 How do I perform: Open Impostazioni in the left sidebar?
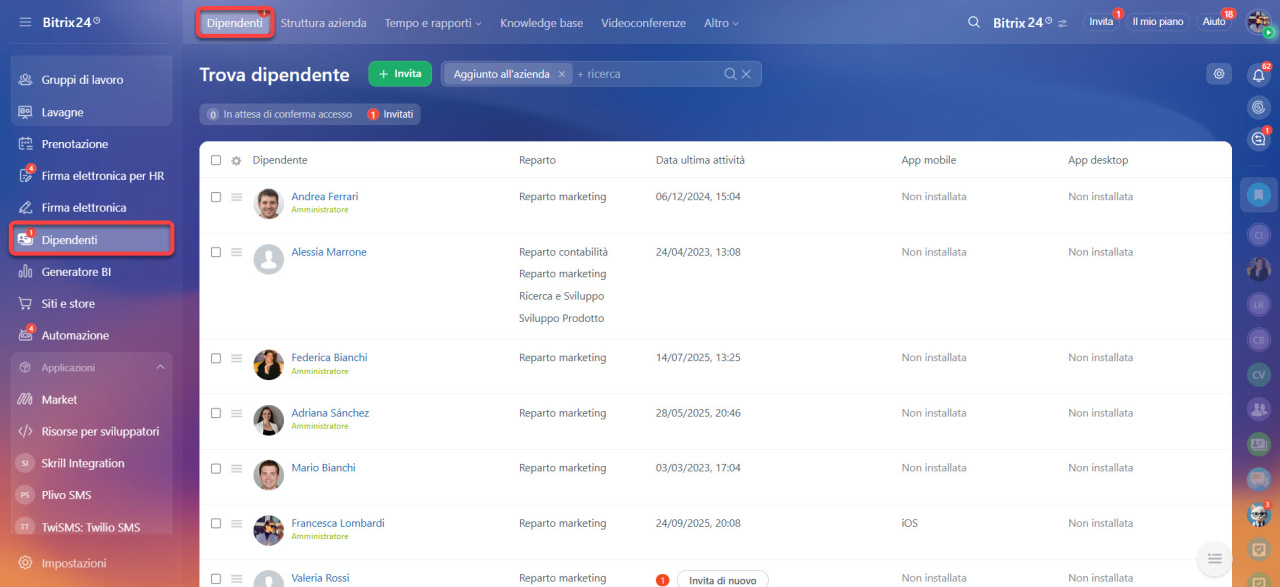73,563
